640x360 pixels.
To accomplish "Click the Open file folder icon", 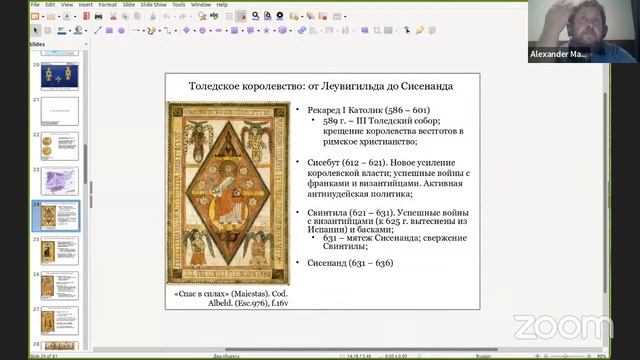I will [51, 16].
